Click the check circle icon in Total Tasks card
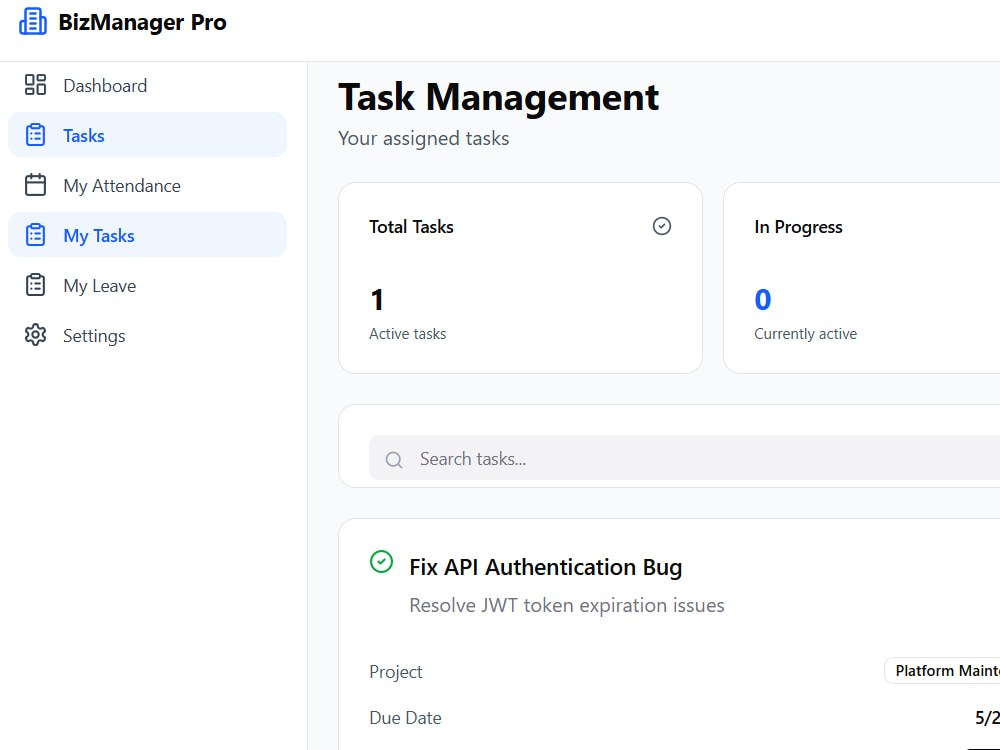1000x750 pixels. tap(662, 226)
